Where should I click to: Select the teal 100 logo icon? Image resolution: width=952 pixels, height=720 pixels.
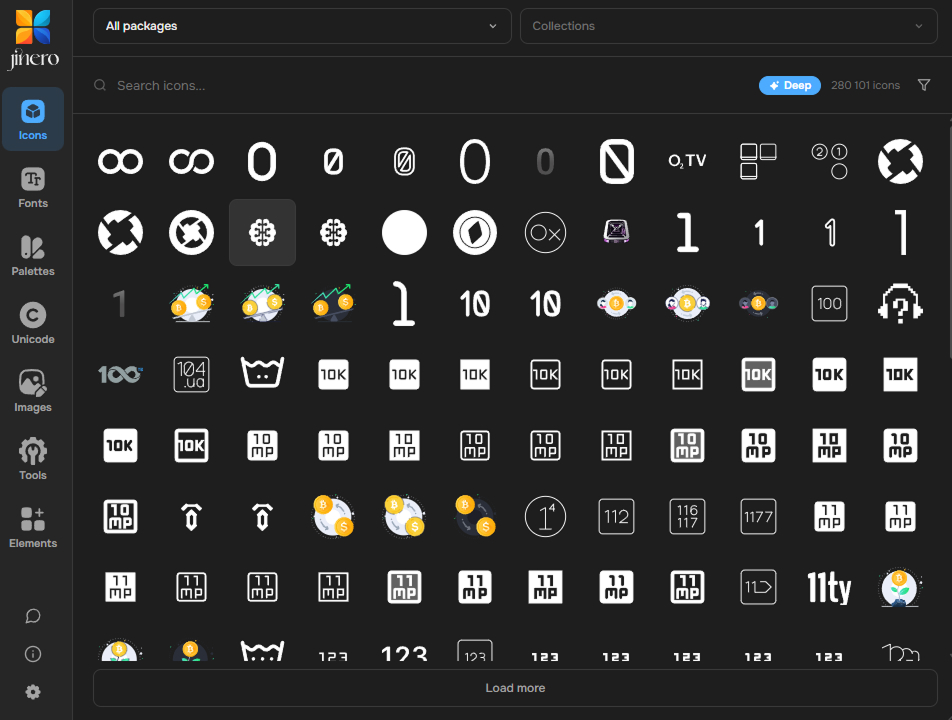(x=120, y=375)
